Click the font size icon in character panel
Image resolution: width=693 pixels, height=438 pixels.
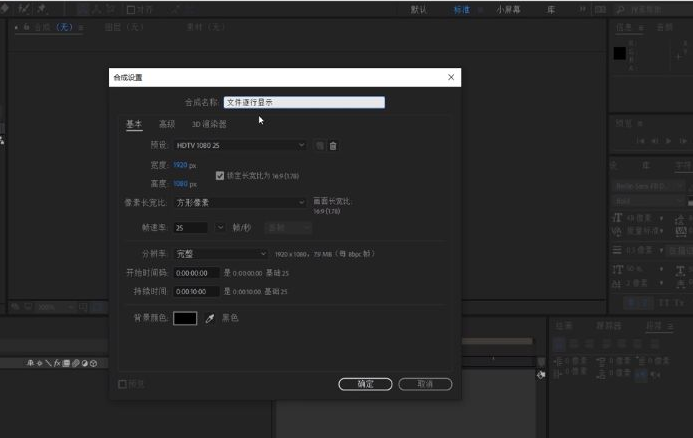click(x=617, y=218)
